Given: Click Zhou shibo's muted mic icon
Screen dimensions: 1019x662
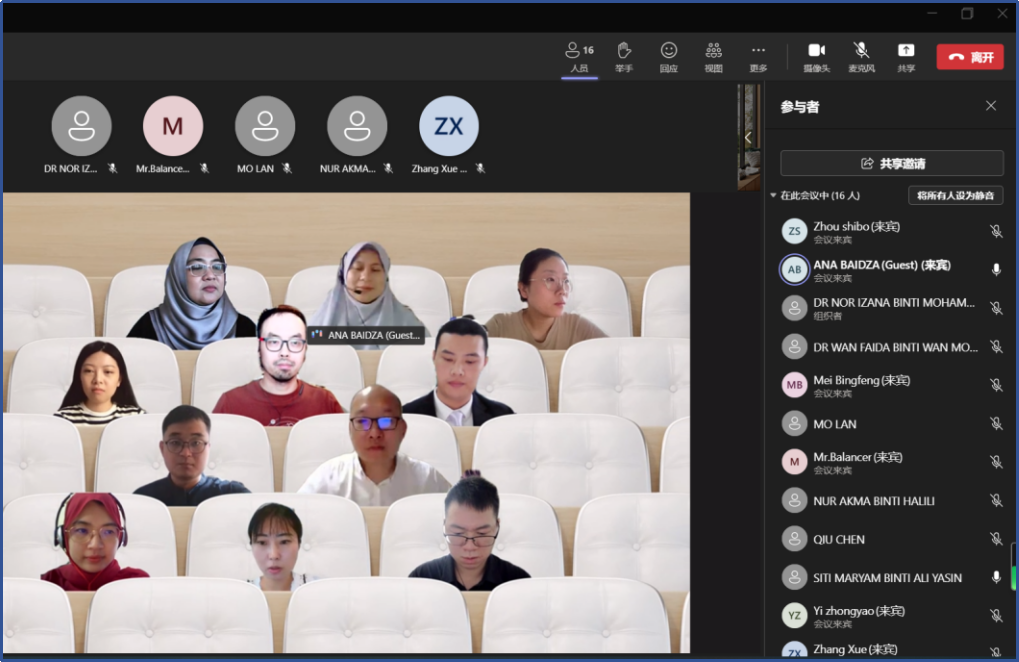Looking at the screenshot, I should point(996,231).
